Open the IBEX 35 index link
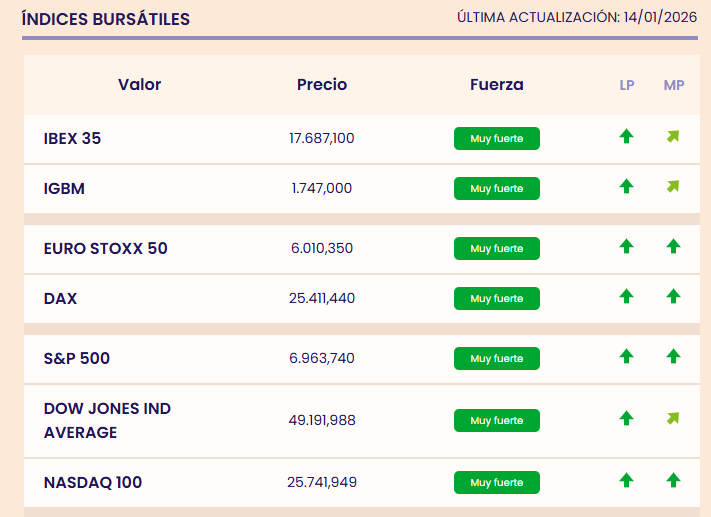The width and height of the screenshot is (711, 517). click(x=73, y=138)
